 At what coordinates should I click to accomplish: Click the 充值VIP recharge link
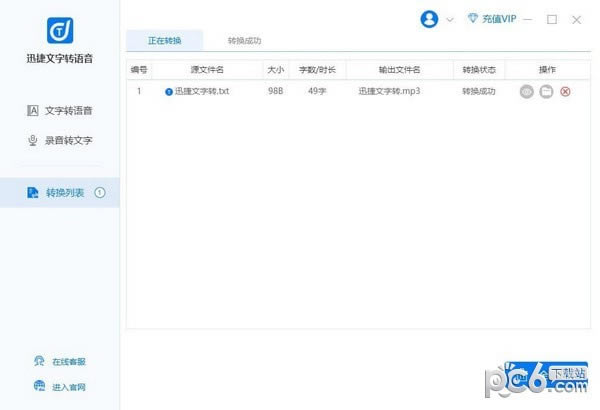[x=499, y=19]
